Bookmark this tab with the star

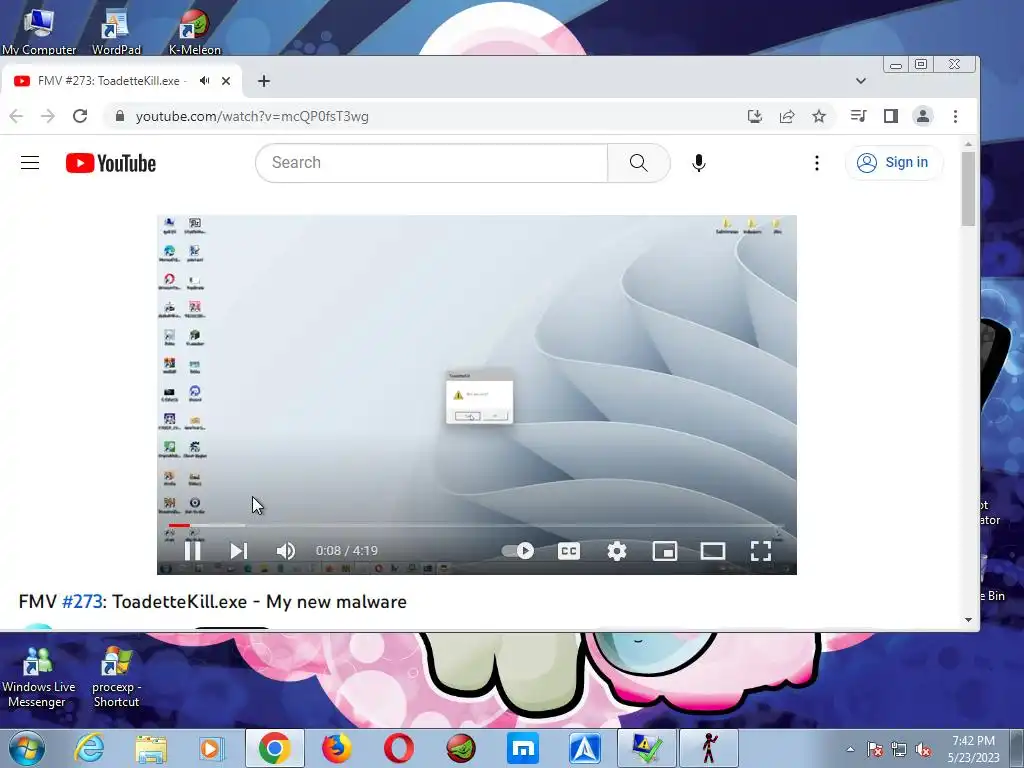click(x=819, y=116)
